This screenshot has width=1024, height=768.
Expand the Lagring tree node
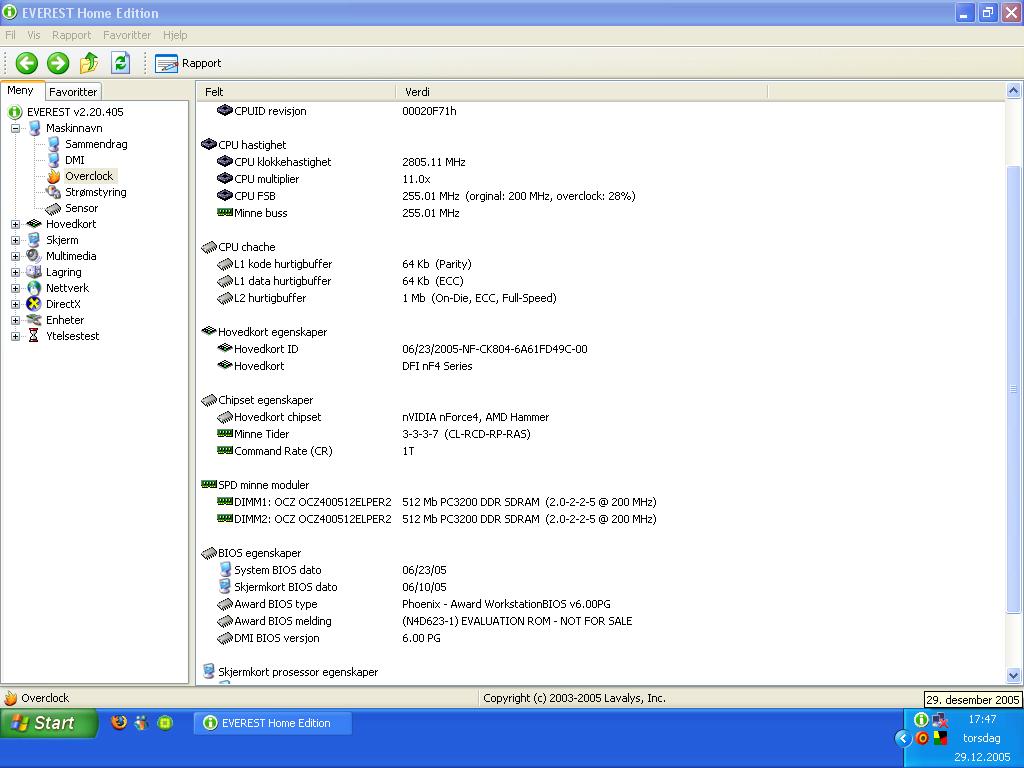pyautogui.click(x=15, y=272)
